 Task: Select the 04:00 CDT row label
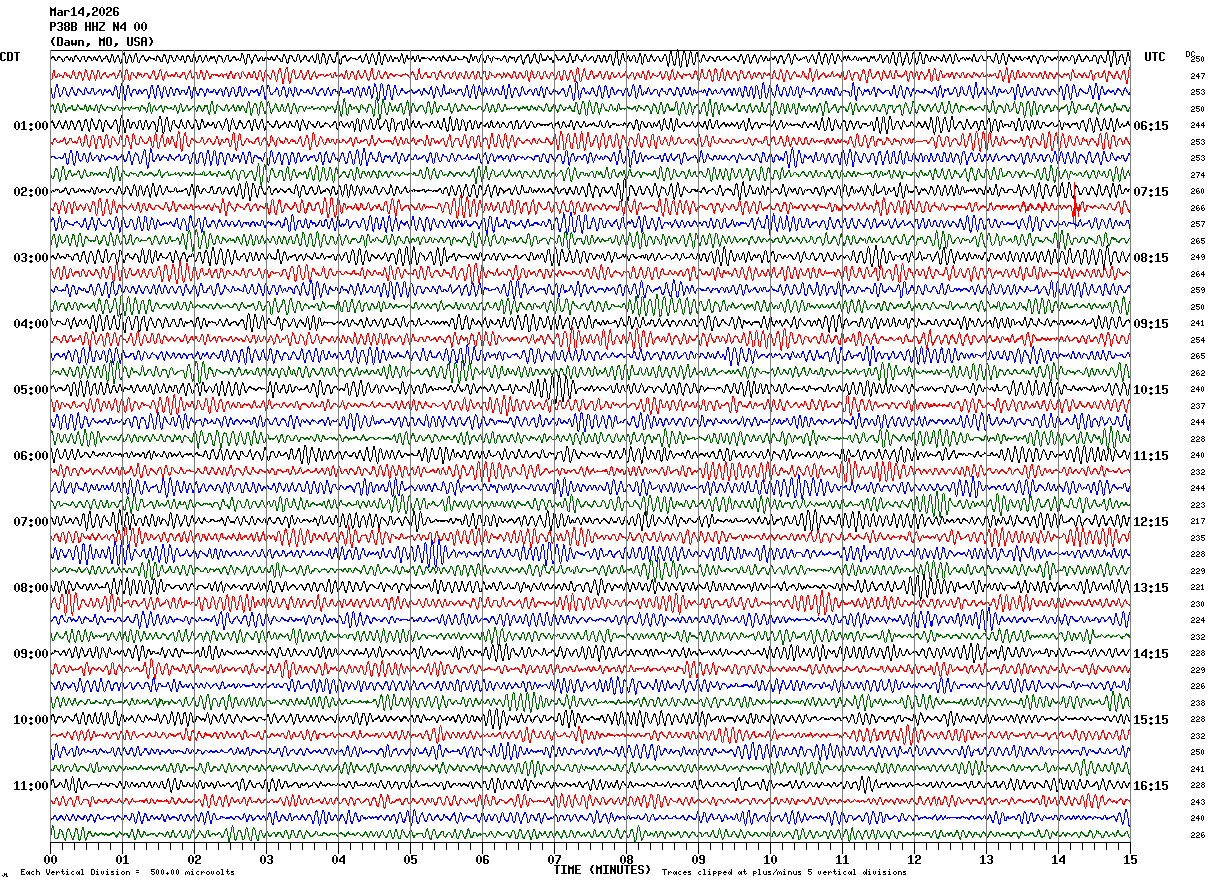30,324
